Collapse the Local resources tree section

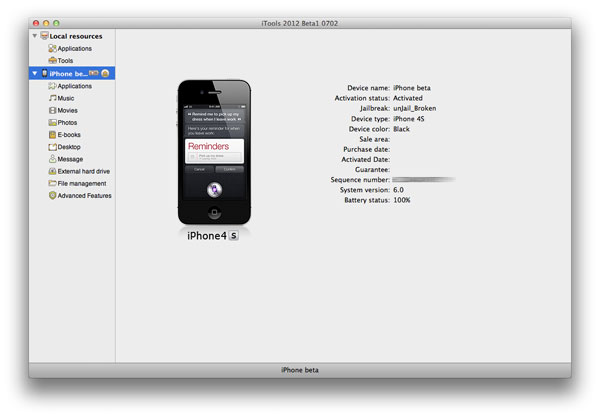click(x=35, y=36)
